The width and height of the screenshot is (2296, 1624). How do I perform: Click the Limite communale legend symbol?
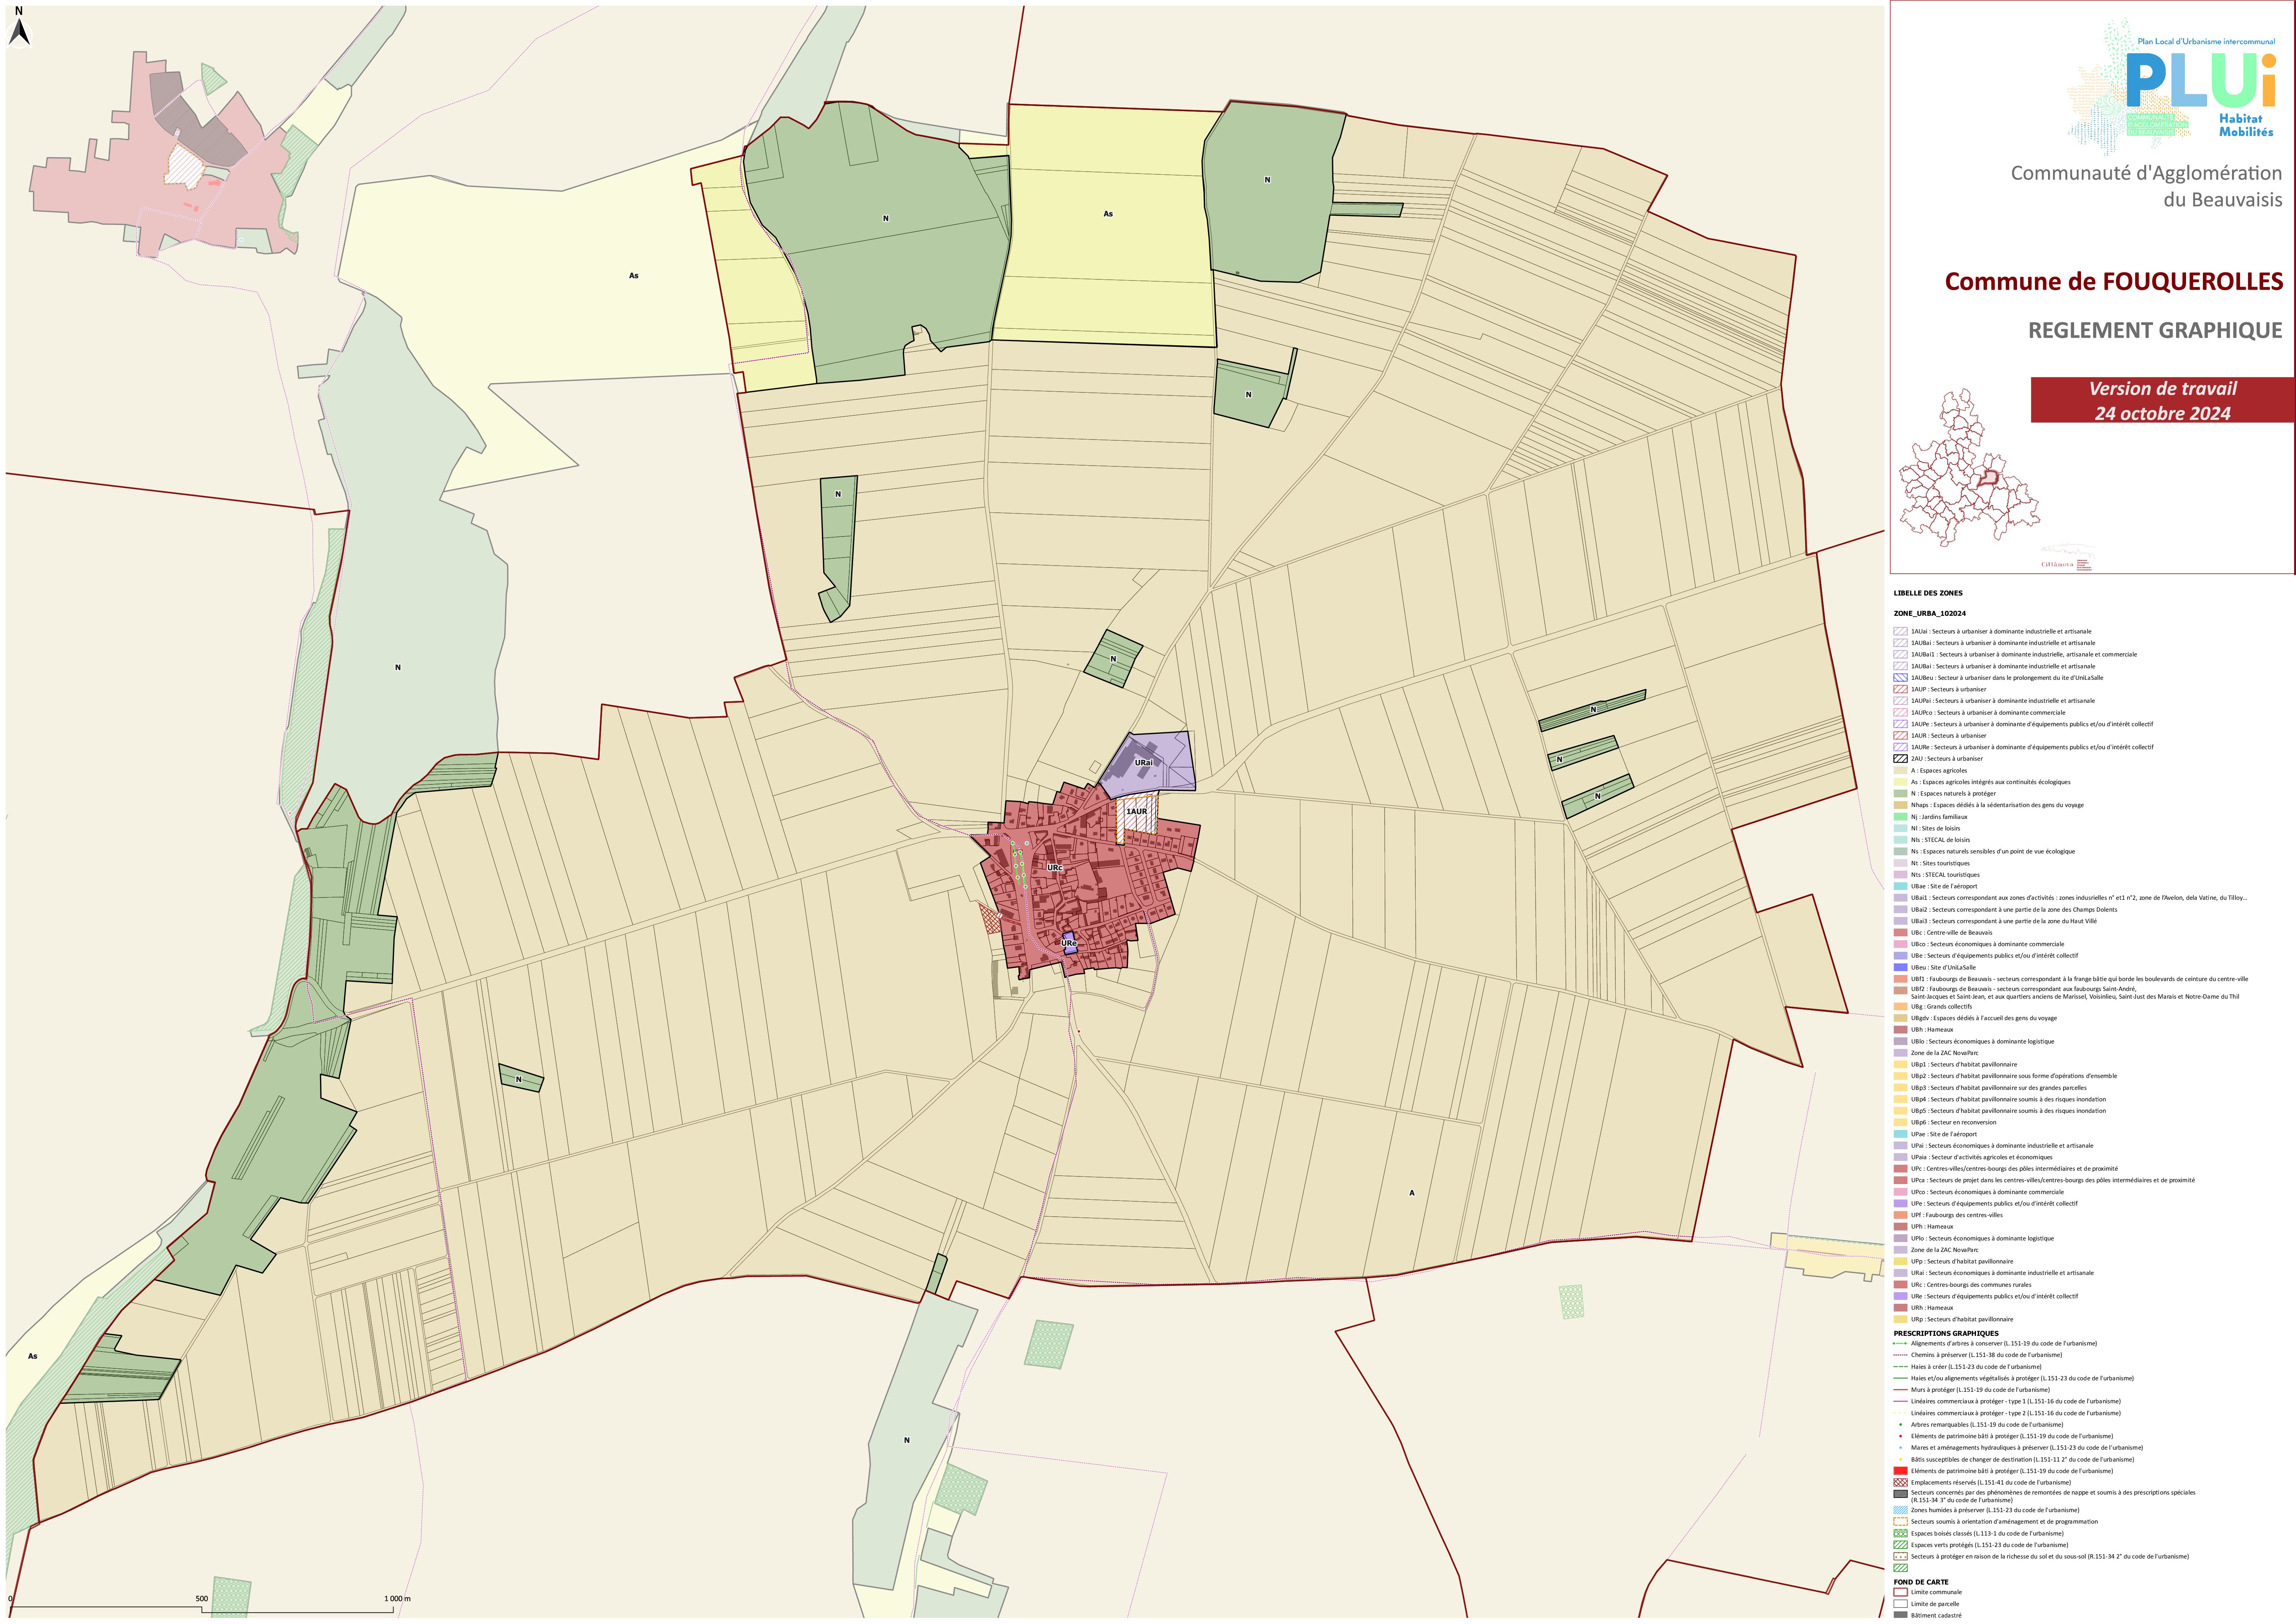[x=1900, y=1592]
